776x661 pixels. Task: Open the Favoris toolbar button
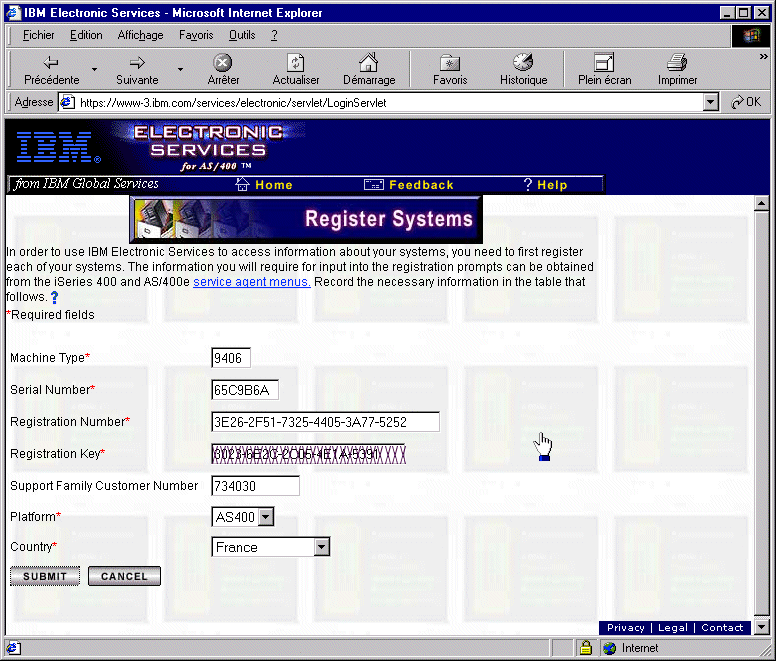tap(450, 70)
